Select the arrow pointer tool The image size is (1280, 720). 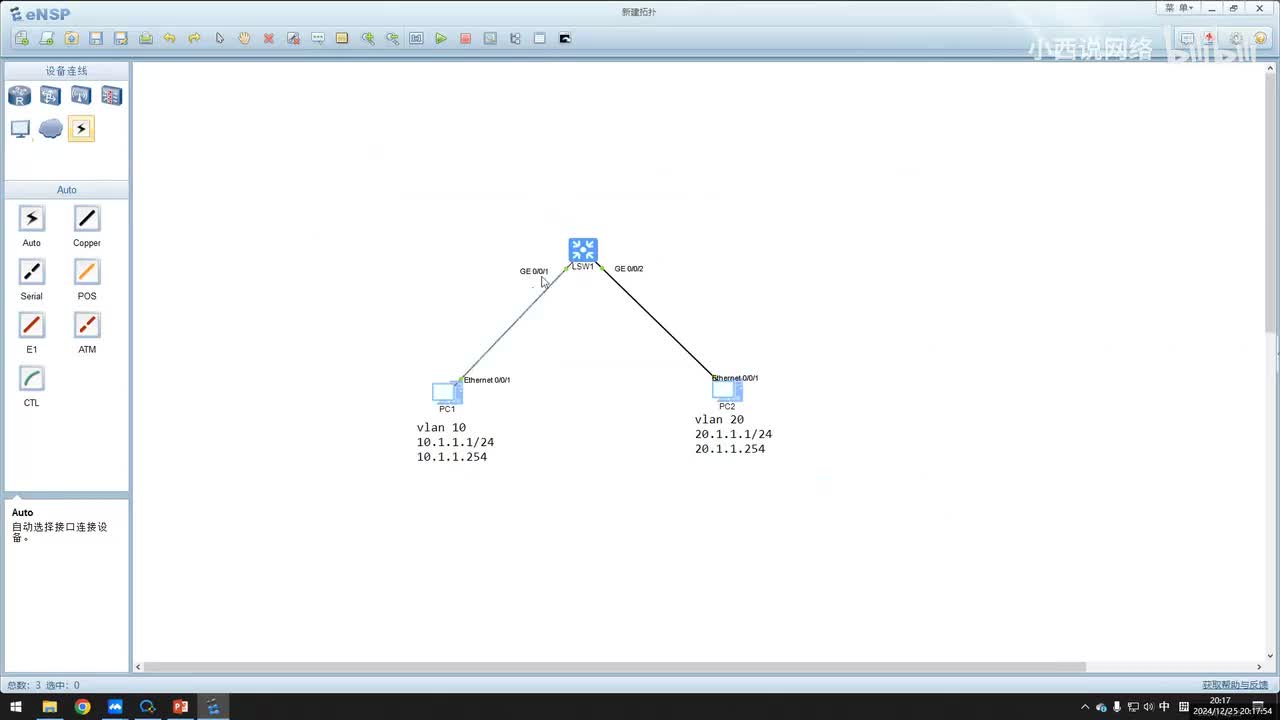tap(220, 38)
